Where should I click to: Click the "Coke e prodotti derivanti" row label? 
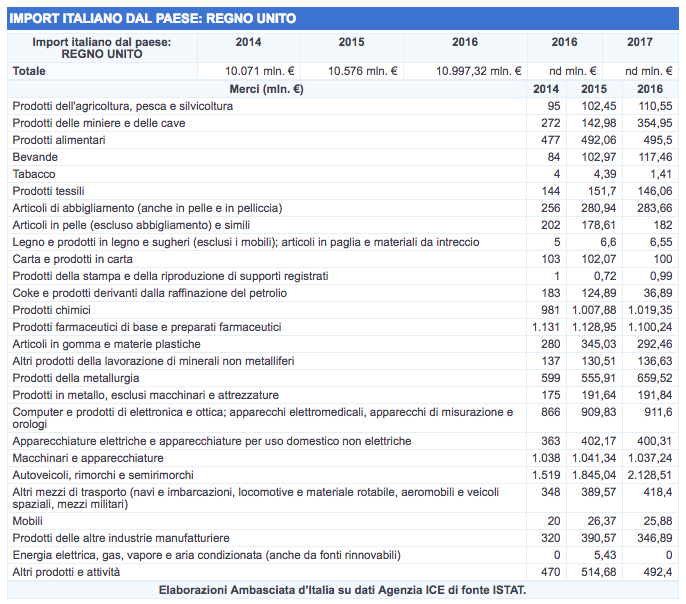coord(149,293)
